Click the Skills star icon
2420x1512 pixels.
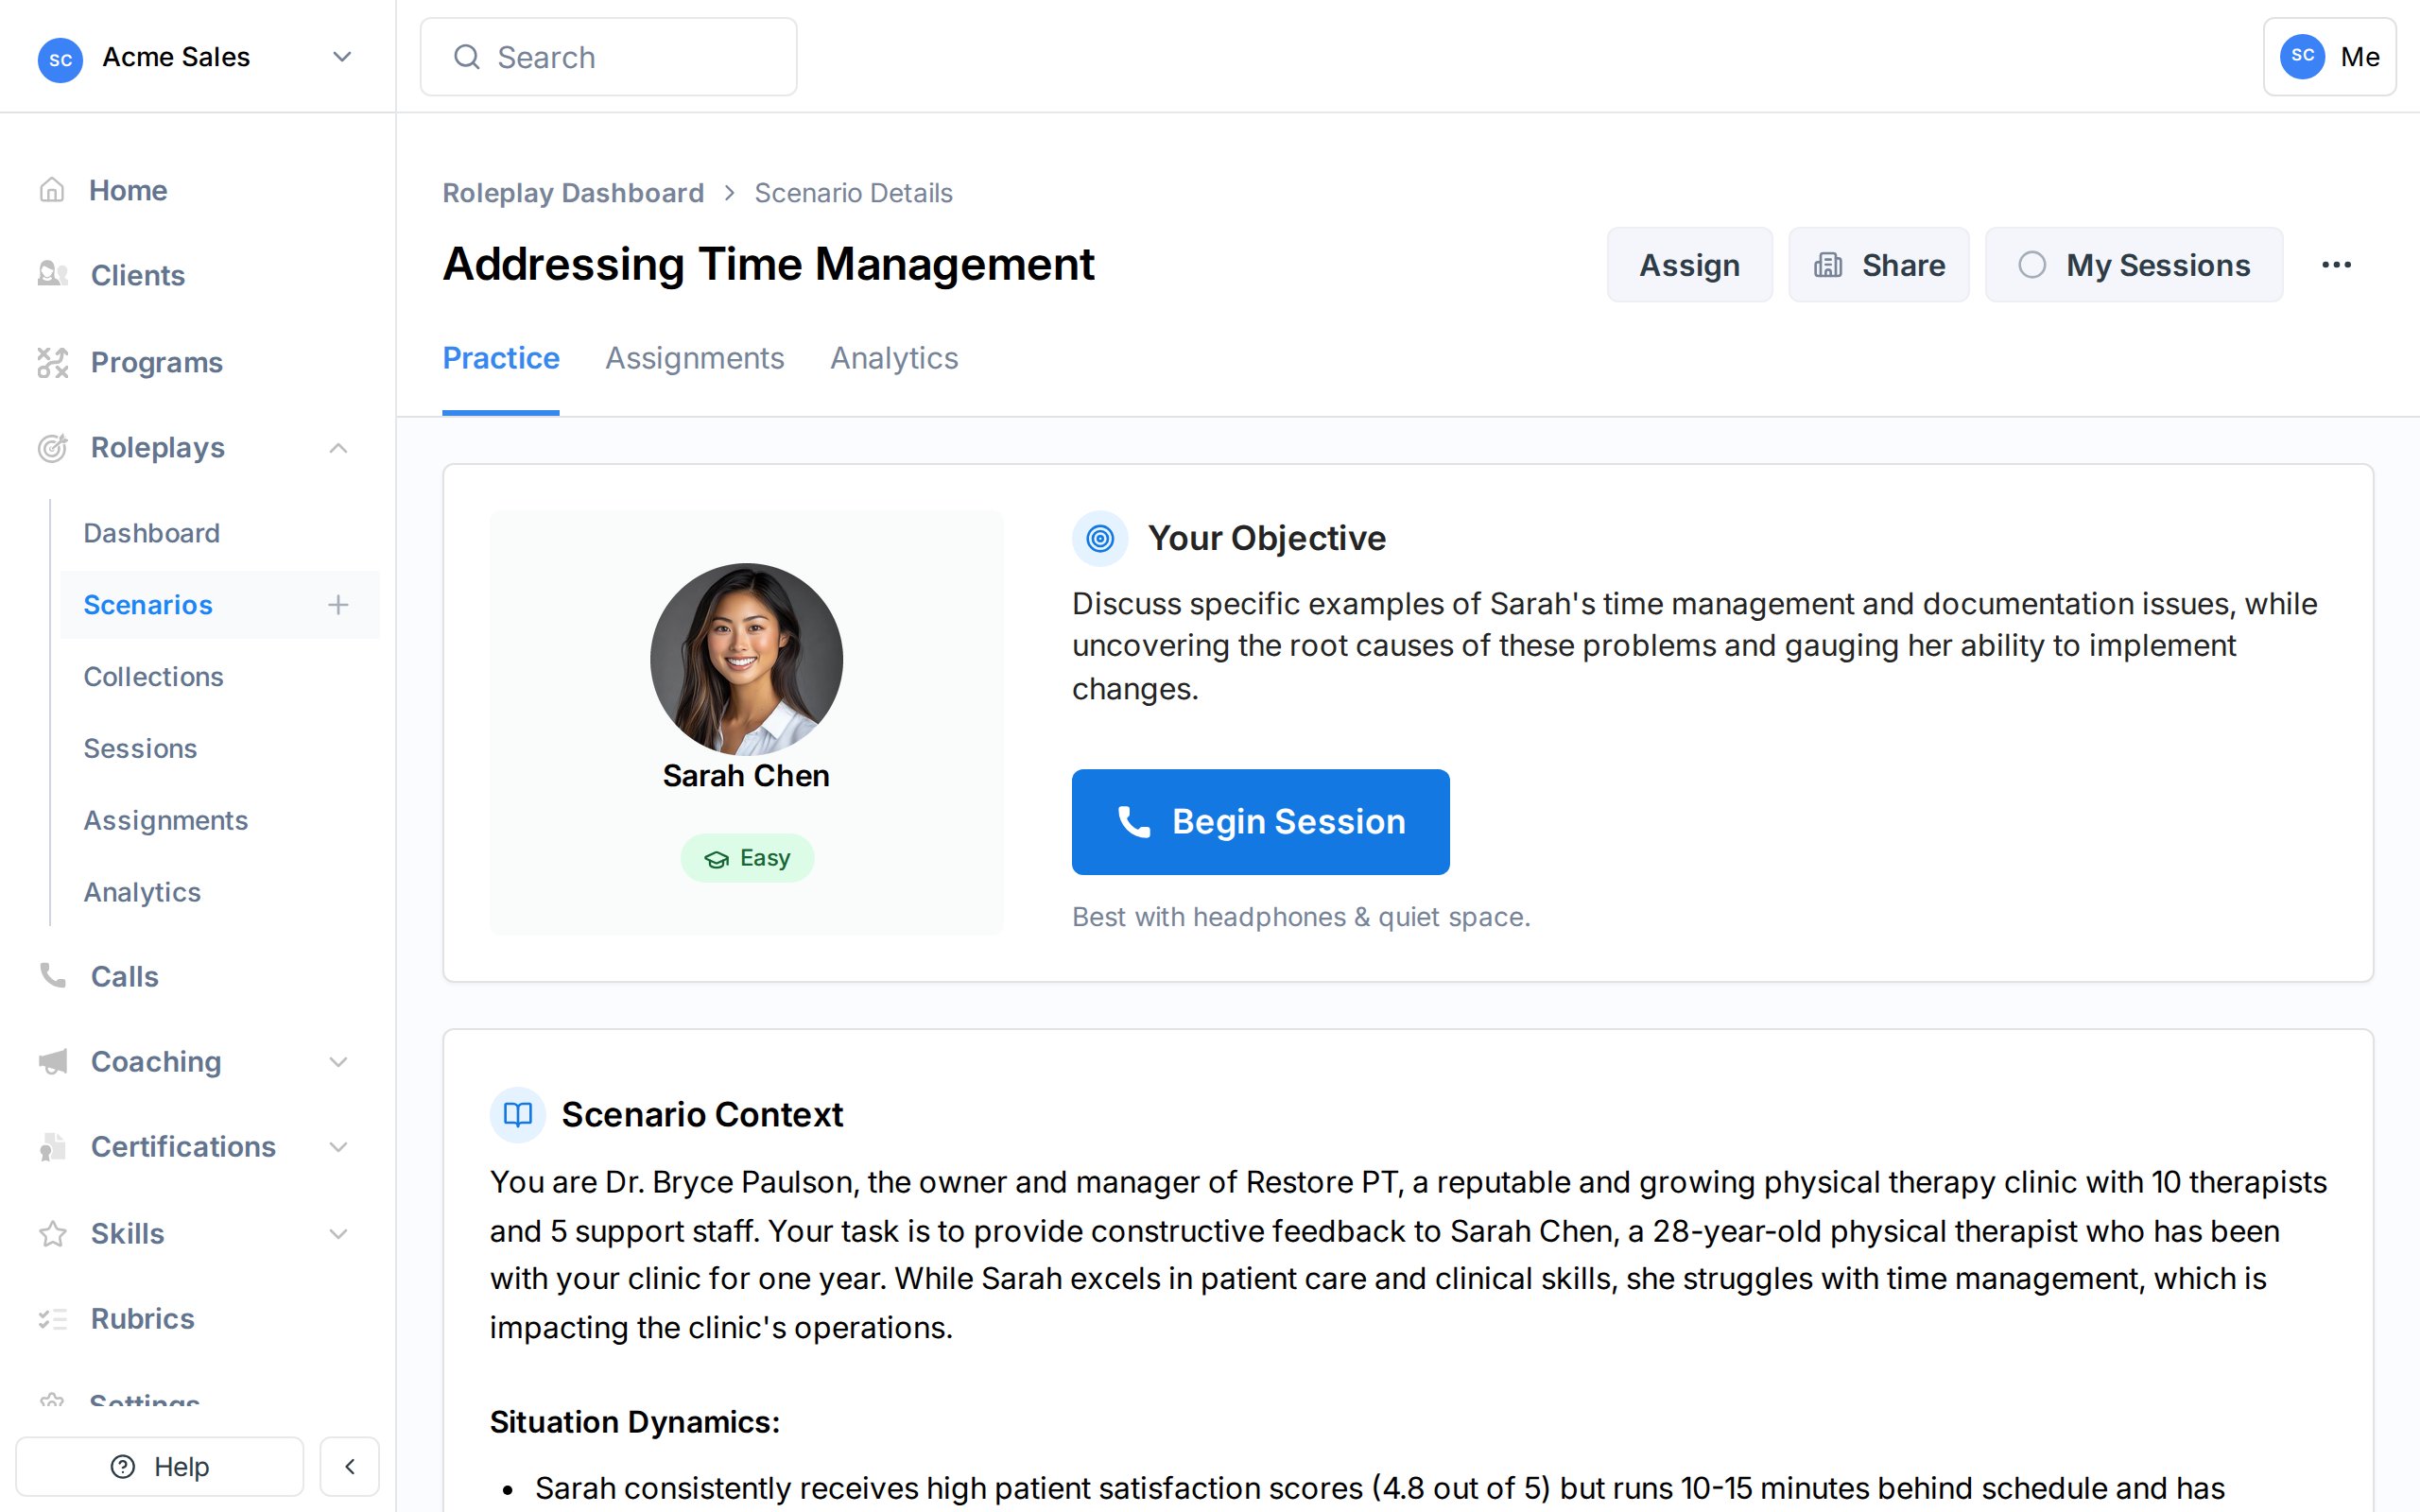pyautogui.click(x=52, y=1234)
